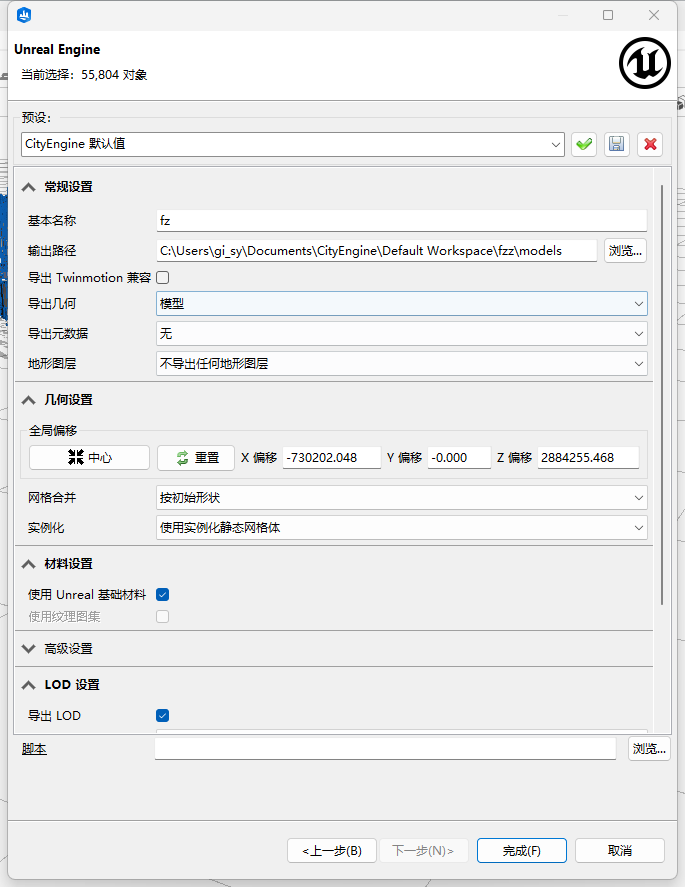
Task: Click the 输出路径 text field
Action: tap(377, 251)
